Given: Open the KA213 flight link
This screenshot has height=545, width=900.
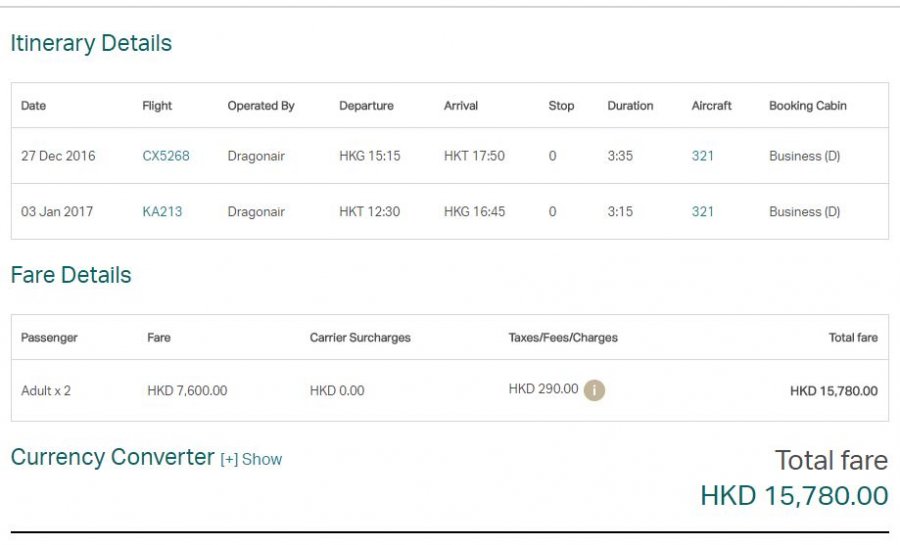Looking at the screenshot, I should pyautogui.click(x=162, y=212).
